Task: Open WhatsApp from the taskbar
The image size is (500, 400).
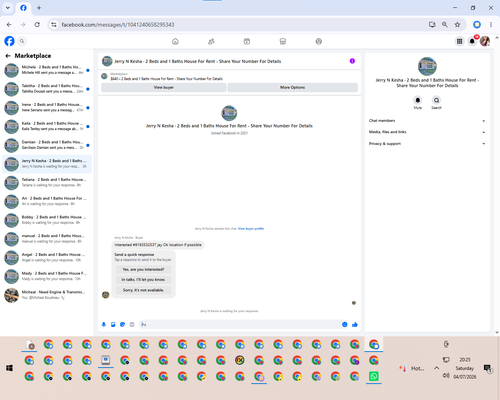Action: (374, 376)
